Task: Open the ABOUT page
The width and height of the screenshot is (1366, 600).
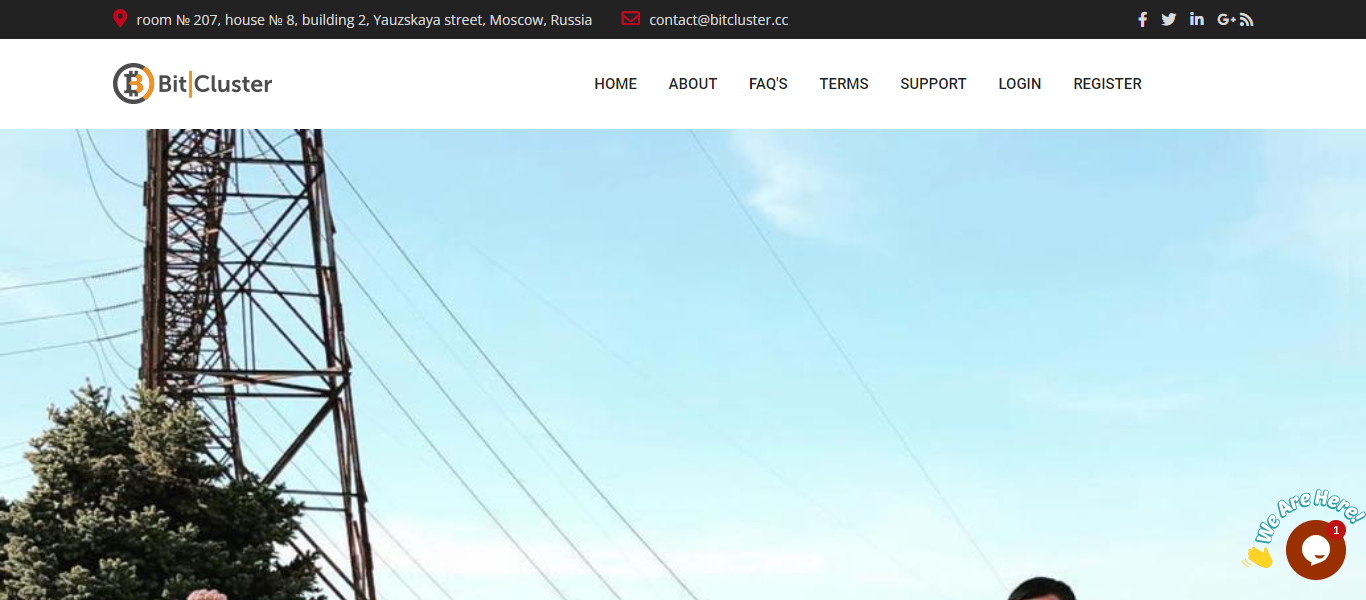Action: pos(693,84)
